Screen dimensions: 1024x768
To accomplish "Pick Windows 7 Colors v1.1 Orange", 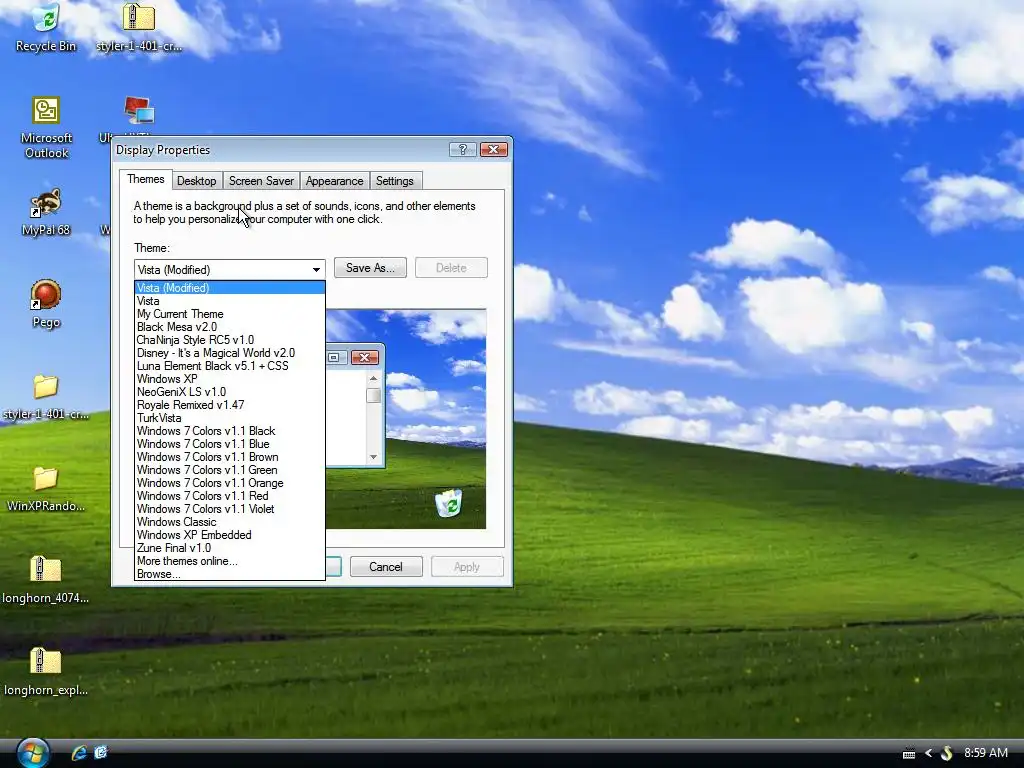I will (230, 483).
